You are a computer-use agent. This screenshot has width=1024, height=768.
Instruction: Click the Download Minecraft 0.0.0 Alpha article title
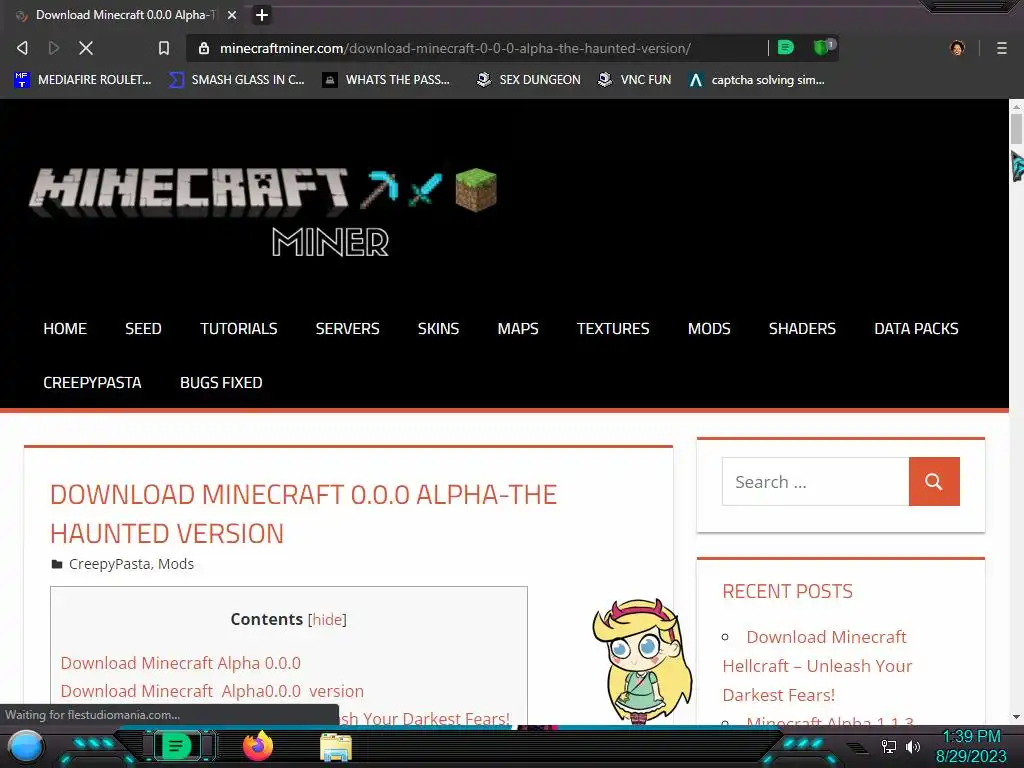pyautogui.click(x=304, y=514)
